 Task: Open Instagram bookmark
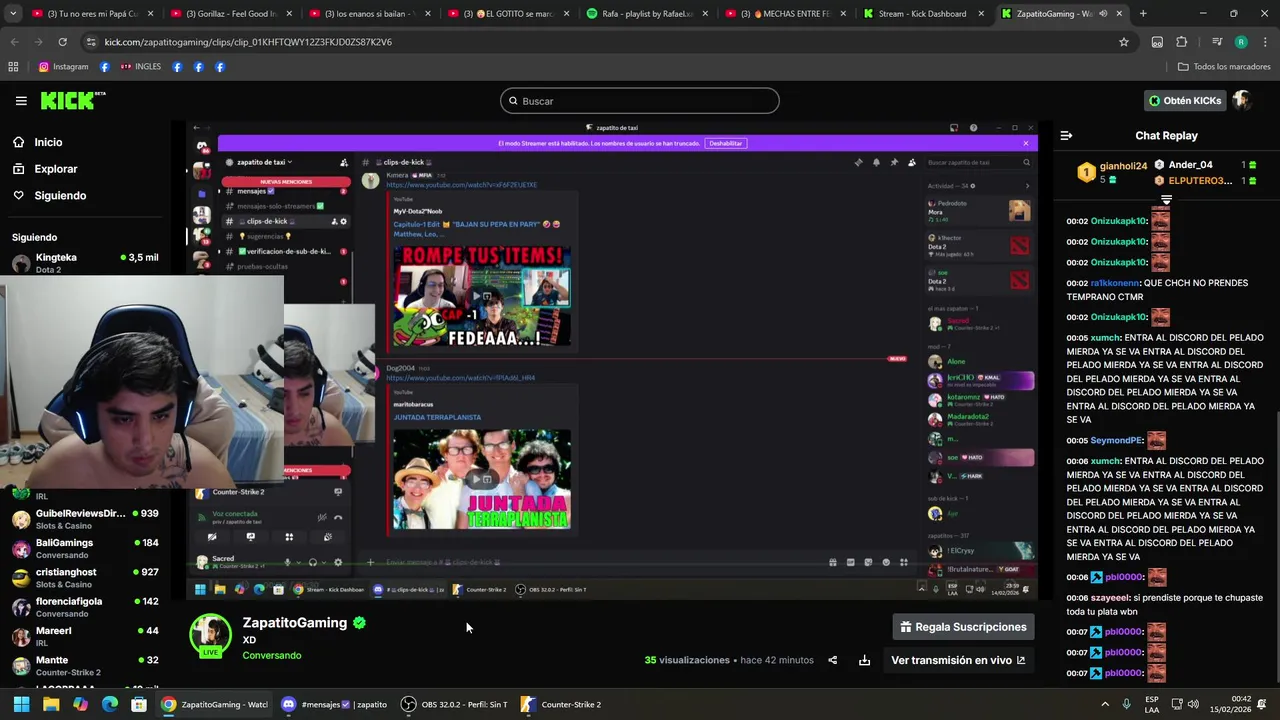pyautogui.click(x=63, y=67)
